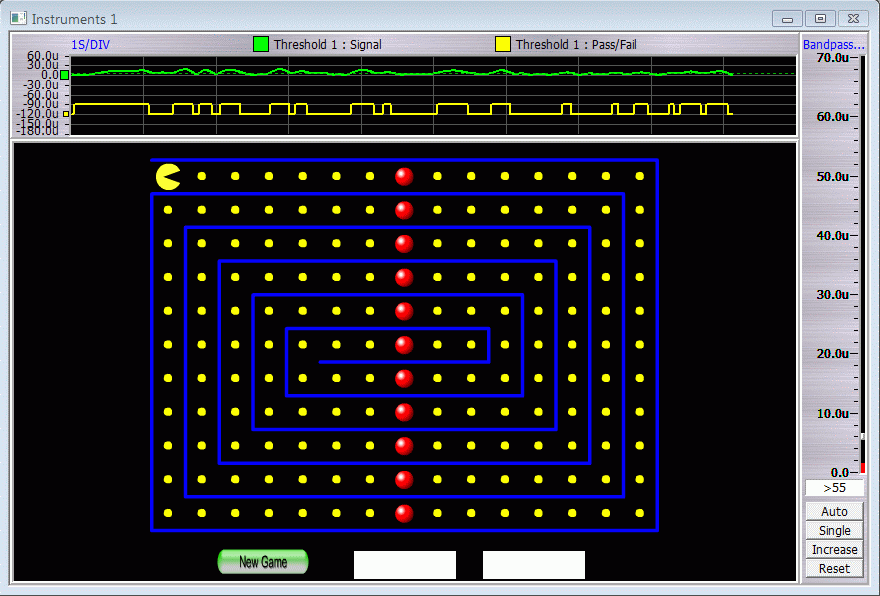This screenshot has width=880, height=596.
Task: Click the yellow Pac-Man character
Action: pyautogui.click(x=168, y=177)
